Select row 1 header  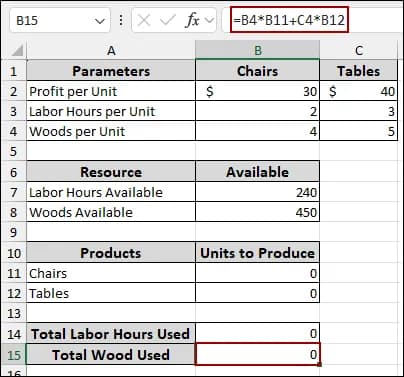(13, 71)
